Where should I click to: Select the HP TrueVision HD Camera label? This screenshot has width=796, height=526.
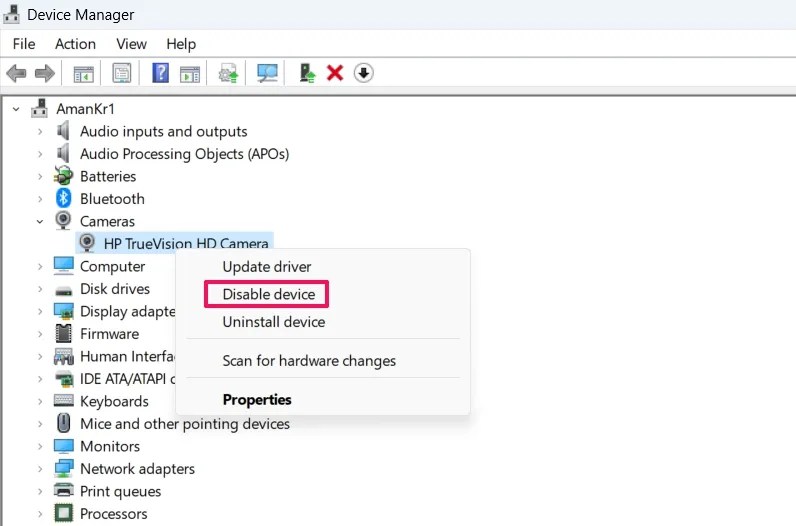click(x=186, y=243)
